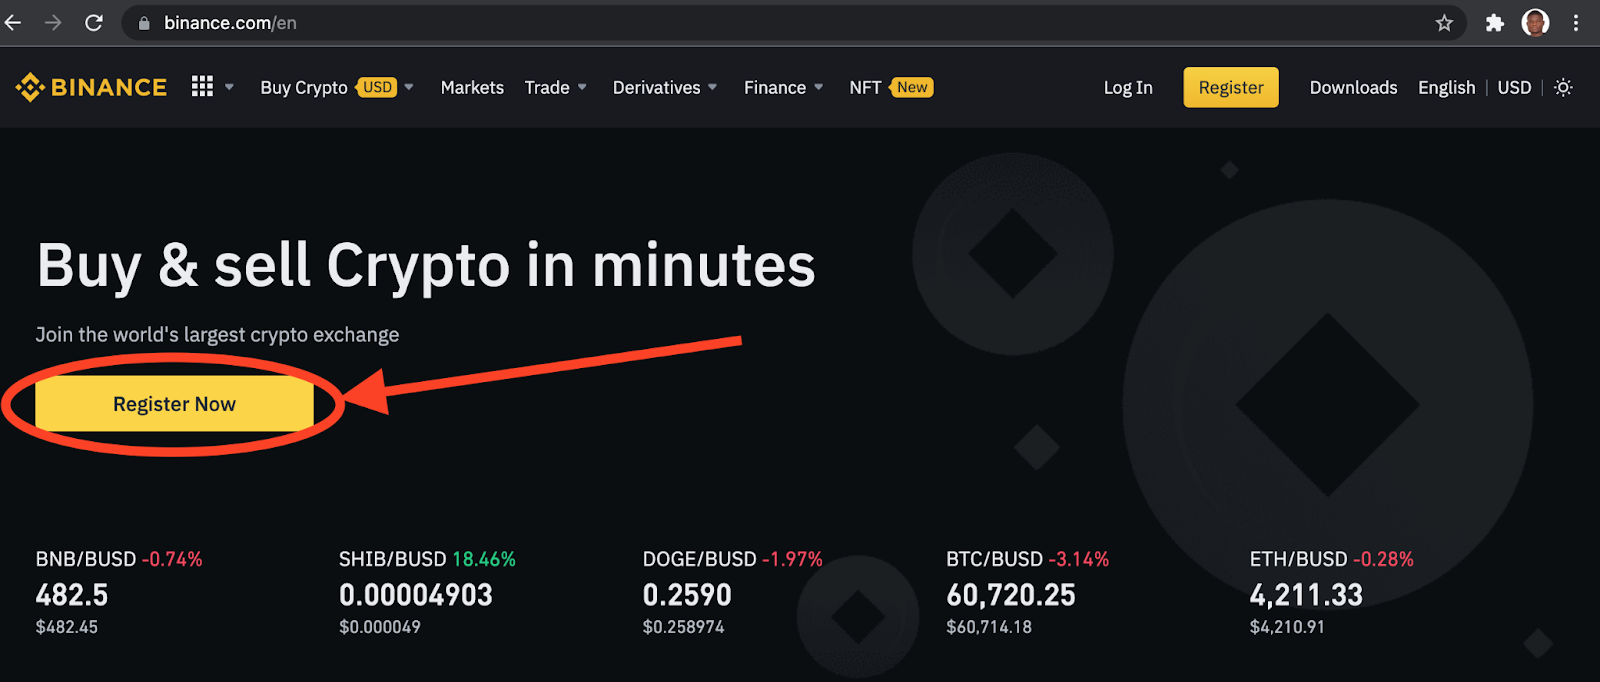Change language from English

pos(1446,88)
